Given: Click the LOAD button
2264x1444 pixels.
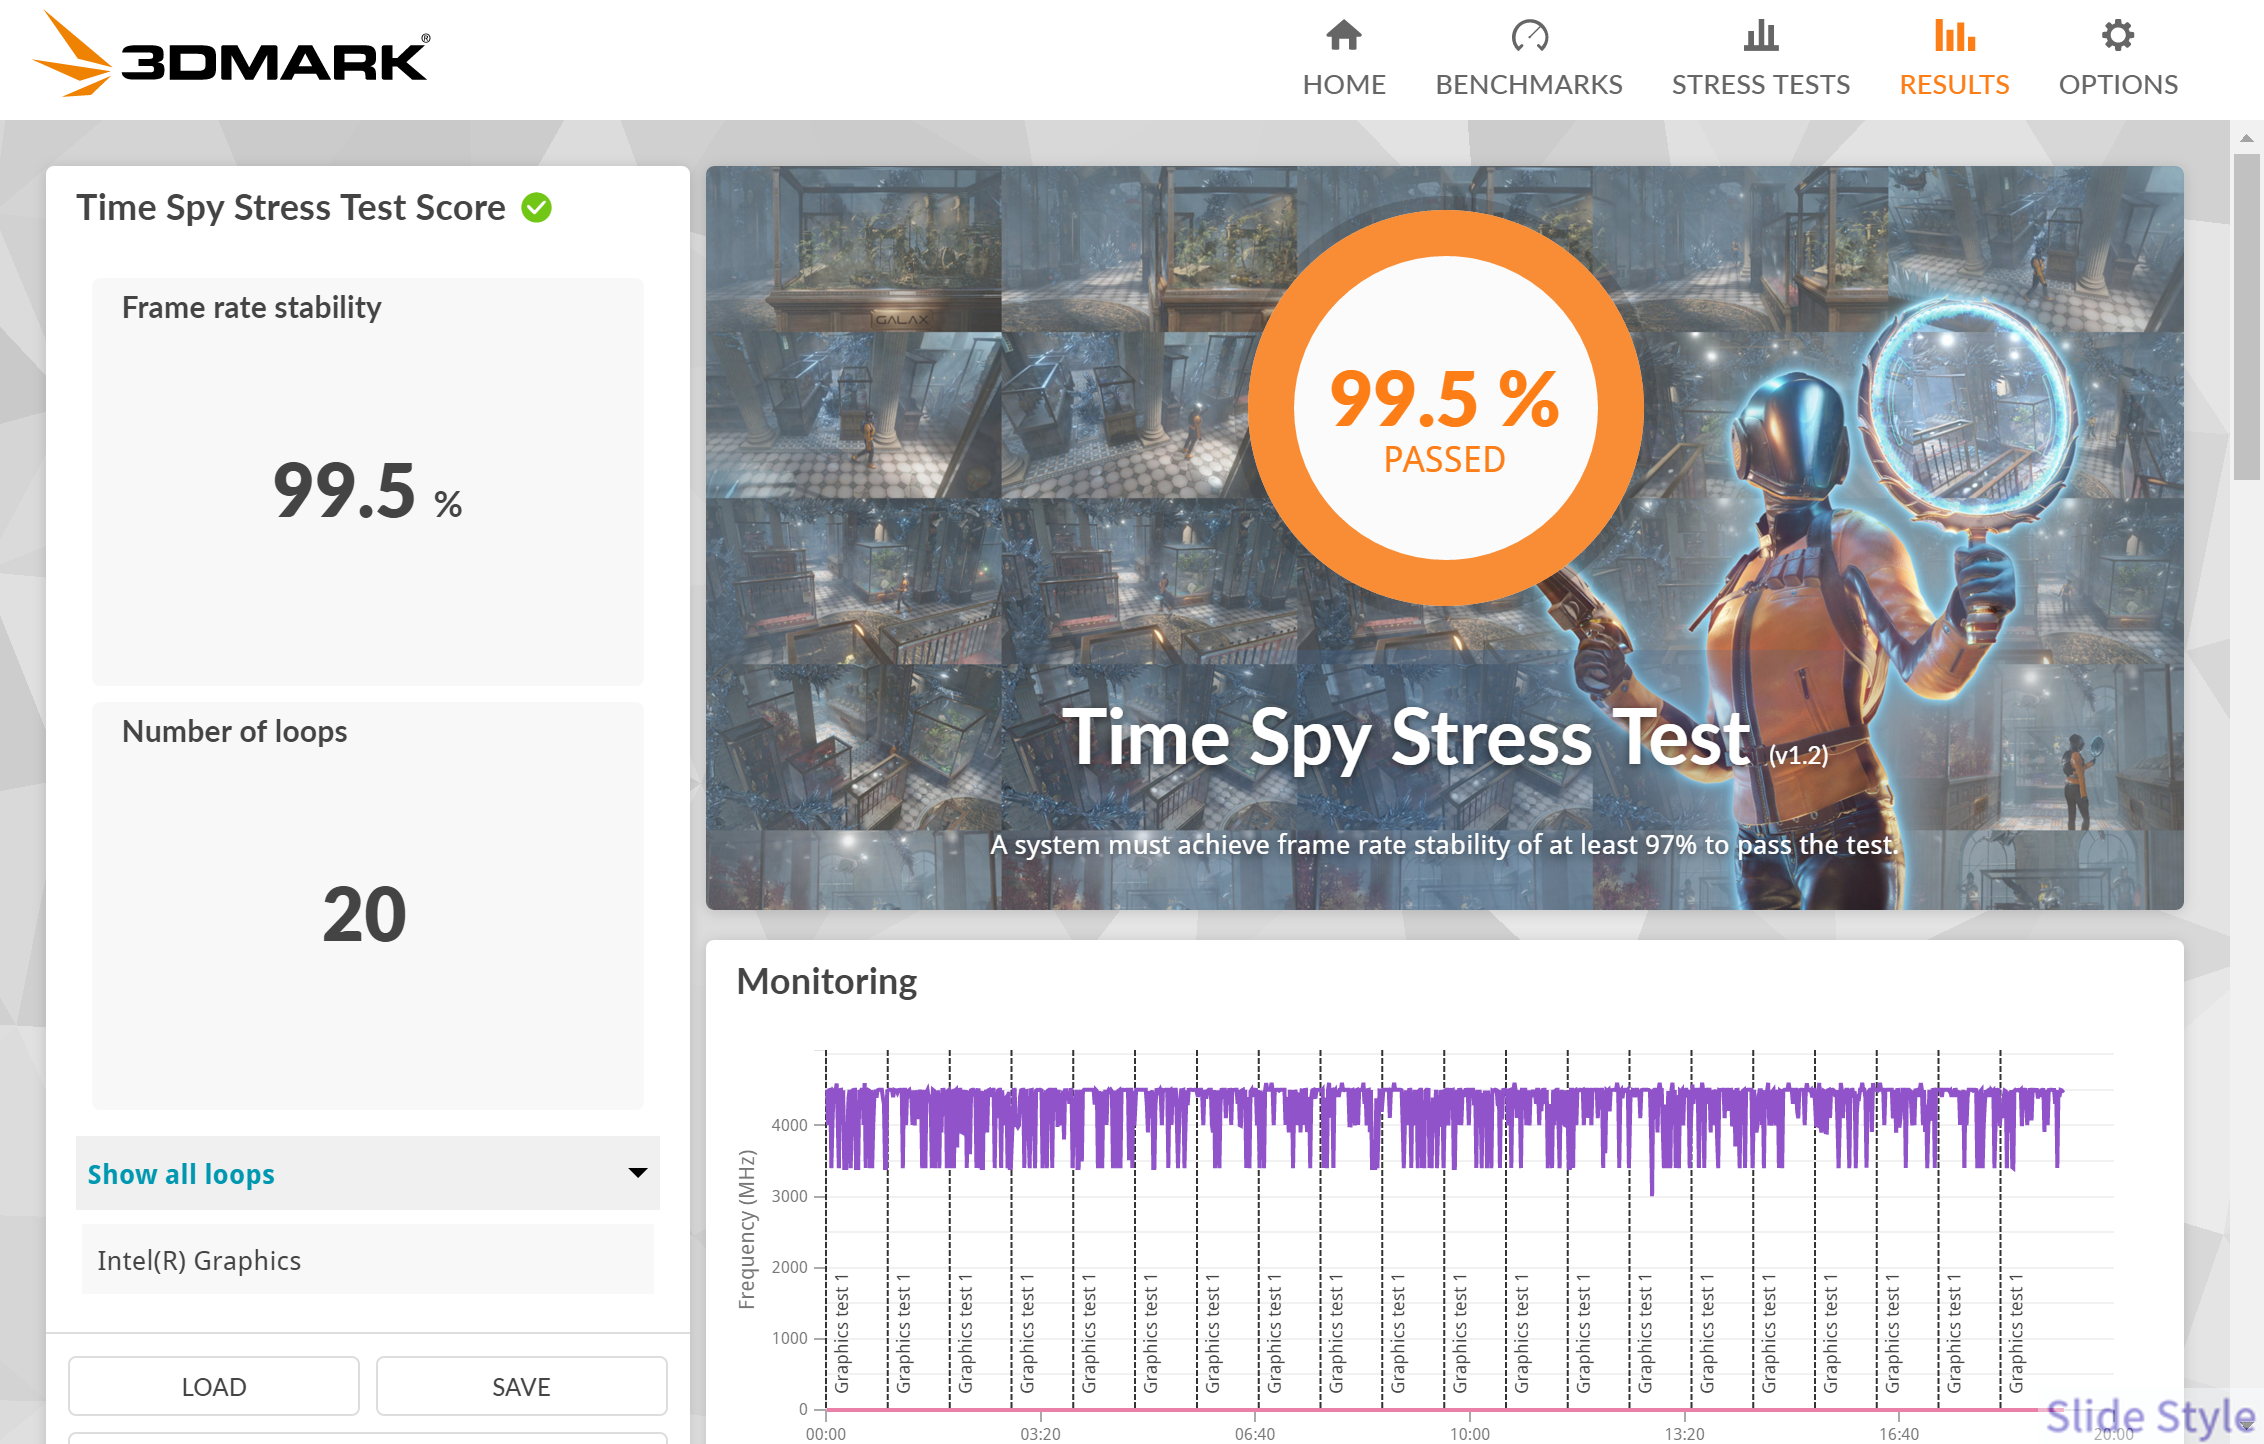Looking at the screenshot, I should point(214,1386).
